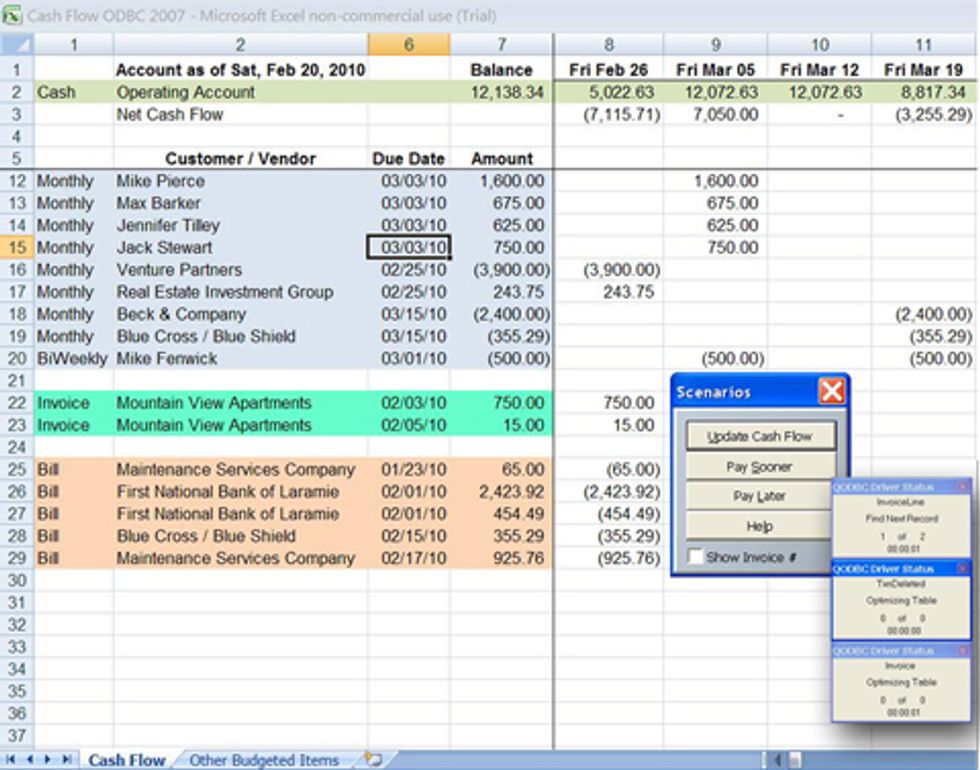Click the Pay Sooner button
Screen dimensions: 980x770
tap(761, 467)
